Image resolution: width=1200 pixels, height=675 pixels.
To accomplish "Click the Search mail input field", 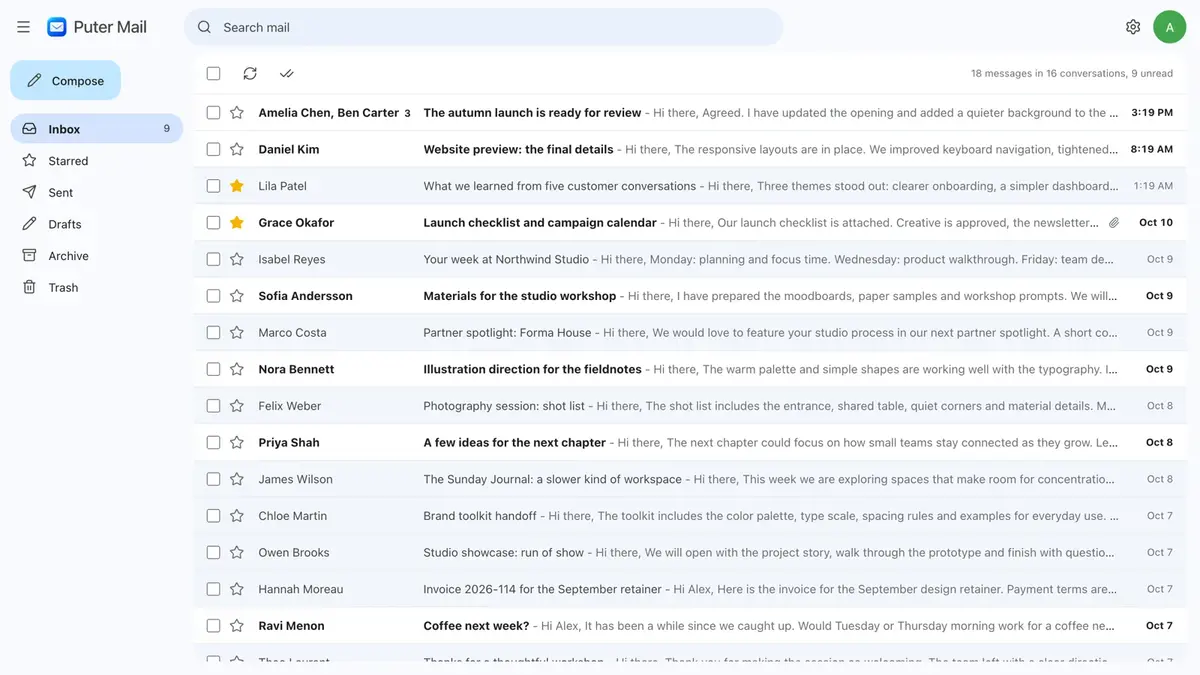I will click(483, 27).
